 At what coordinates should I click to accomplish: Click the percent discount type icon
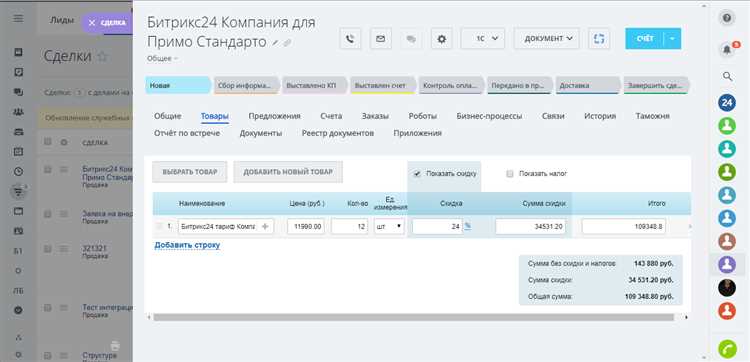pos(467,226)
